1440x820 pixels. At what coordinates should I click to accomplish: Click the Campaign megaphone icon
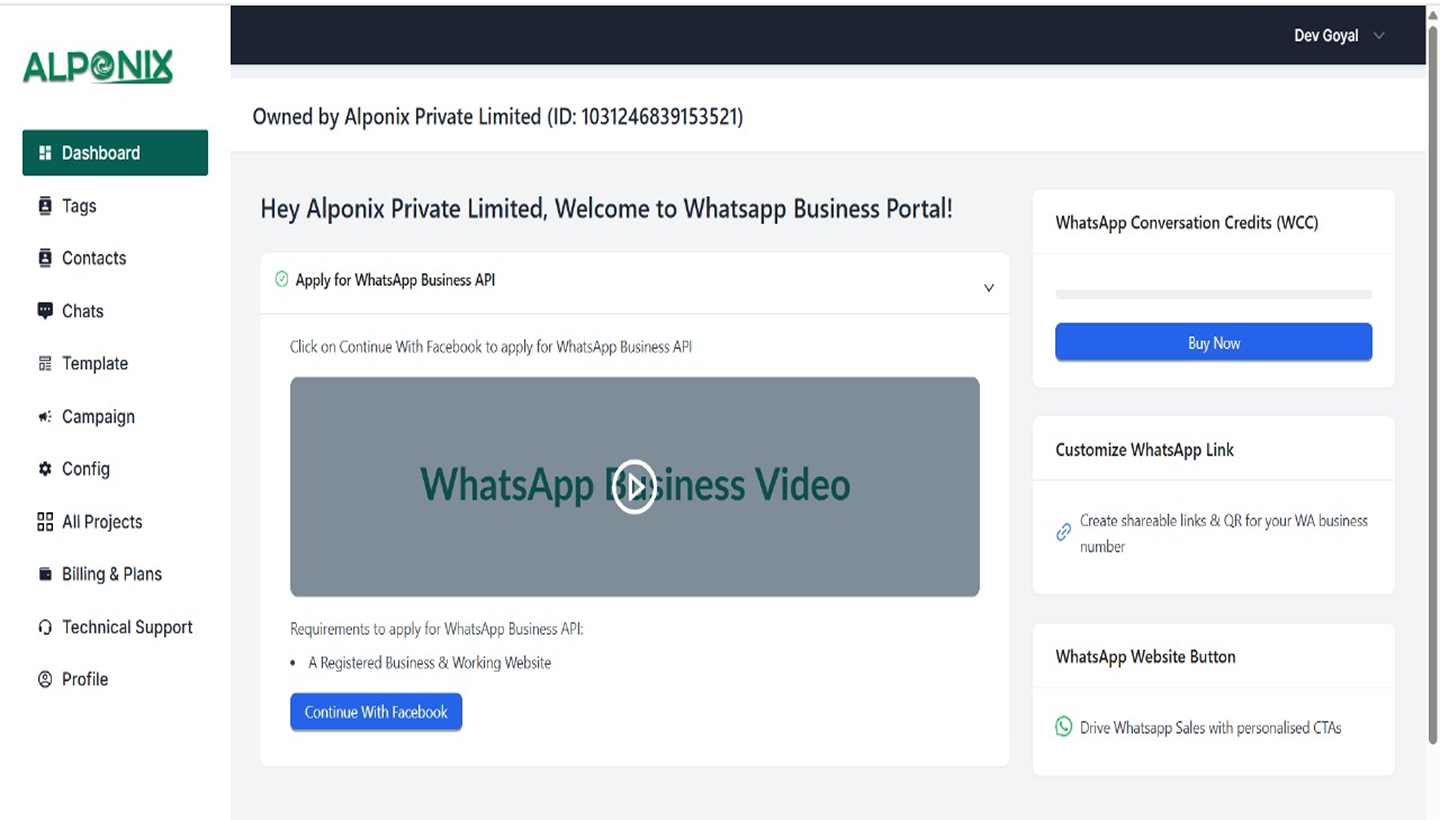45,417
